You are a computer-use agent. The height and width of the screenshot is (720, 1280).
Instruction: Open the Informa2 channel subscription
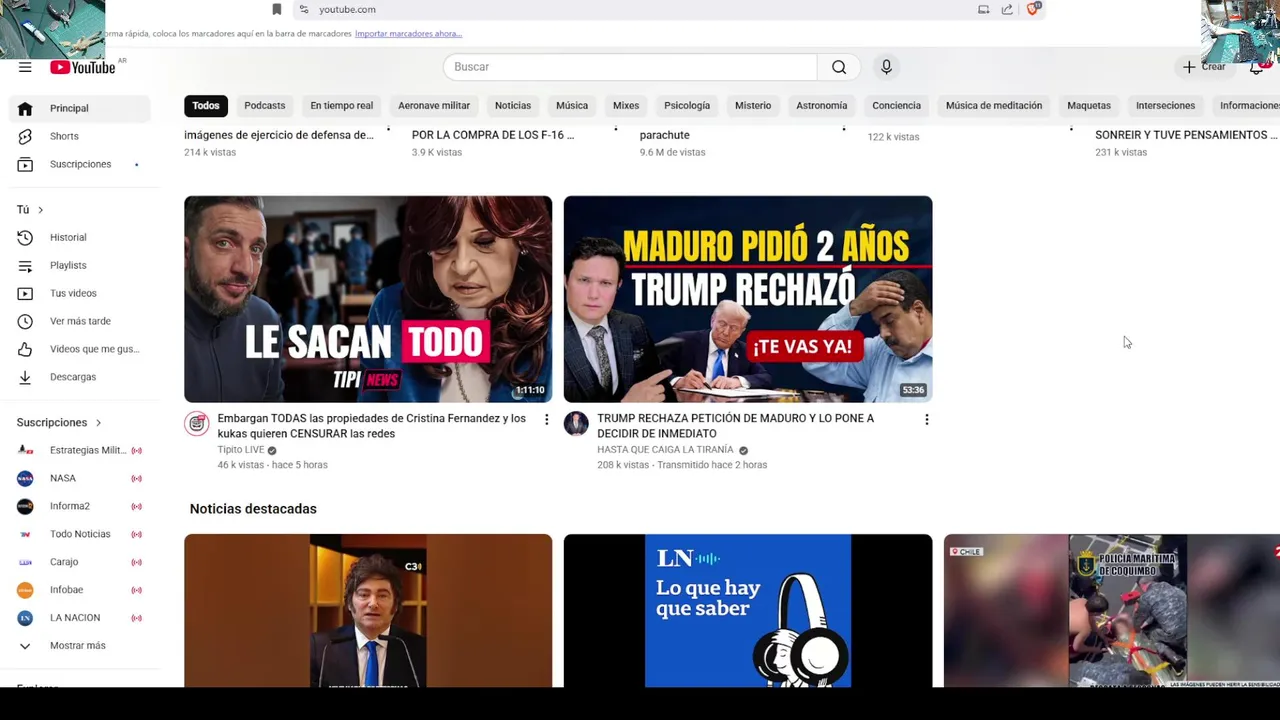[80, 506]
